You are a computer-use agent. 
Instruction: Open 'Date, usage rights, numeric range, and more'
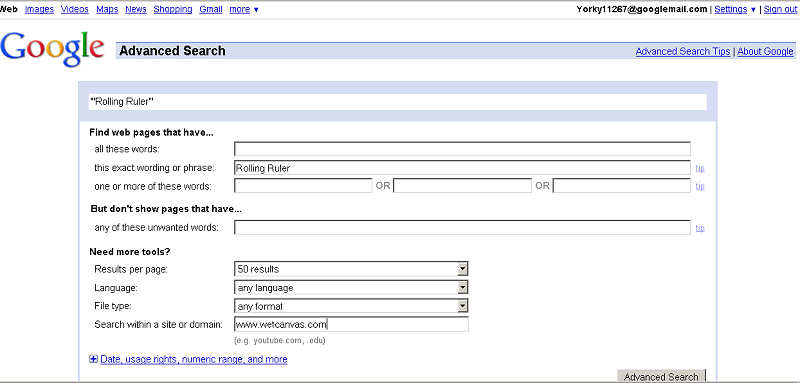coord(194,359)
